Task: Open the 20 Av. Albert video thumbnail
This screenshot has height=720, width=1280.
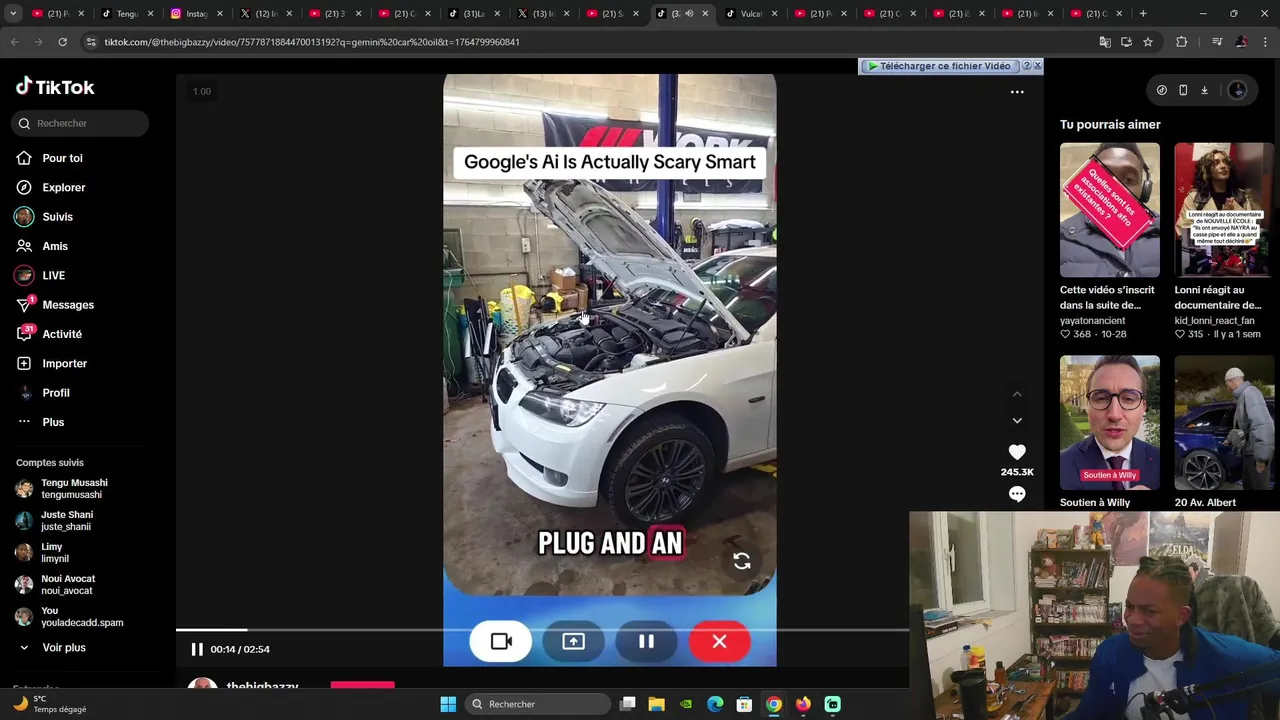Action: [1224, 422]
